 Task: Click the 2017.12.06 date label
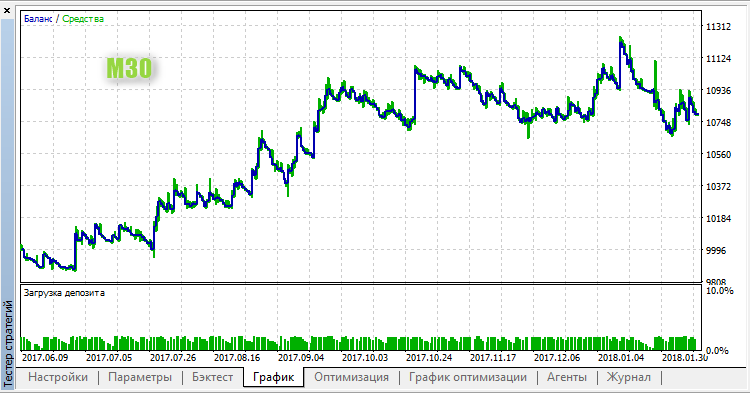557,357
